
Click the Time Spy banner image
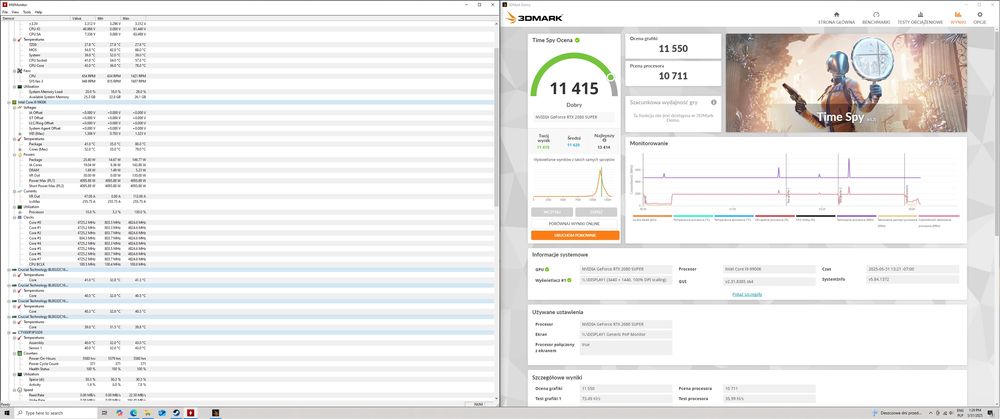846,83
